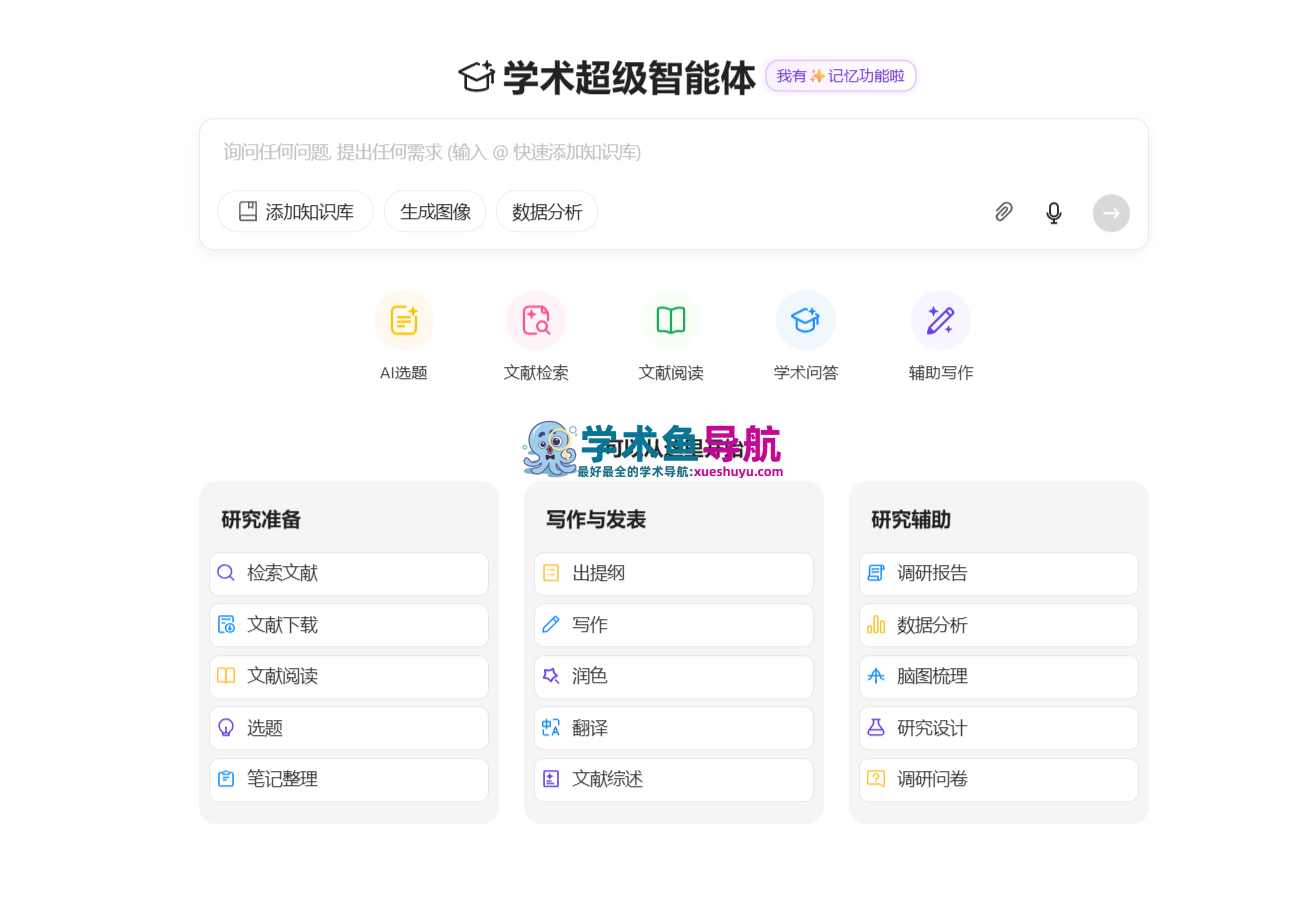Open 文献检索 via its magnifier icon
Viewport: 1307px width, 900px height.
pos(536,319)
